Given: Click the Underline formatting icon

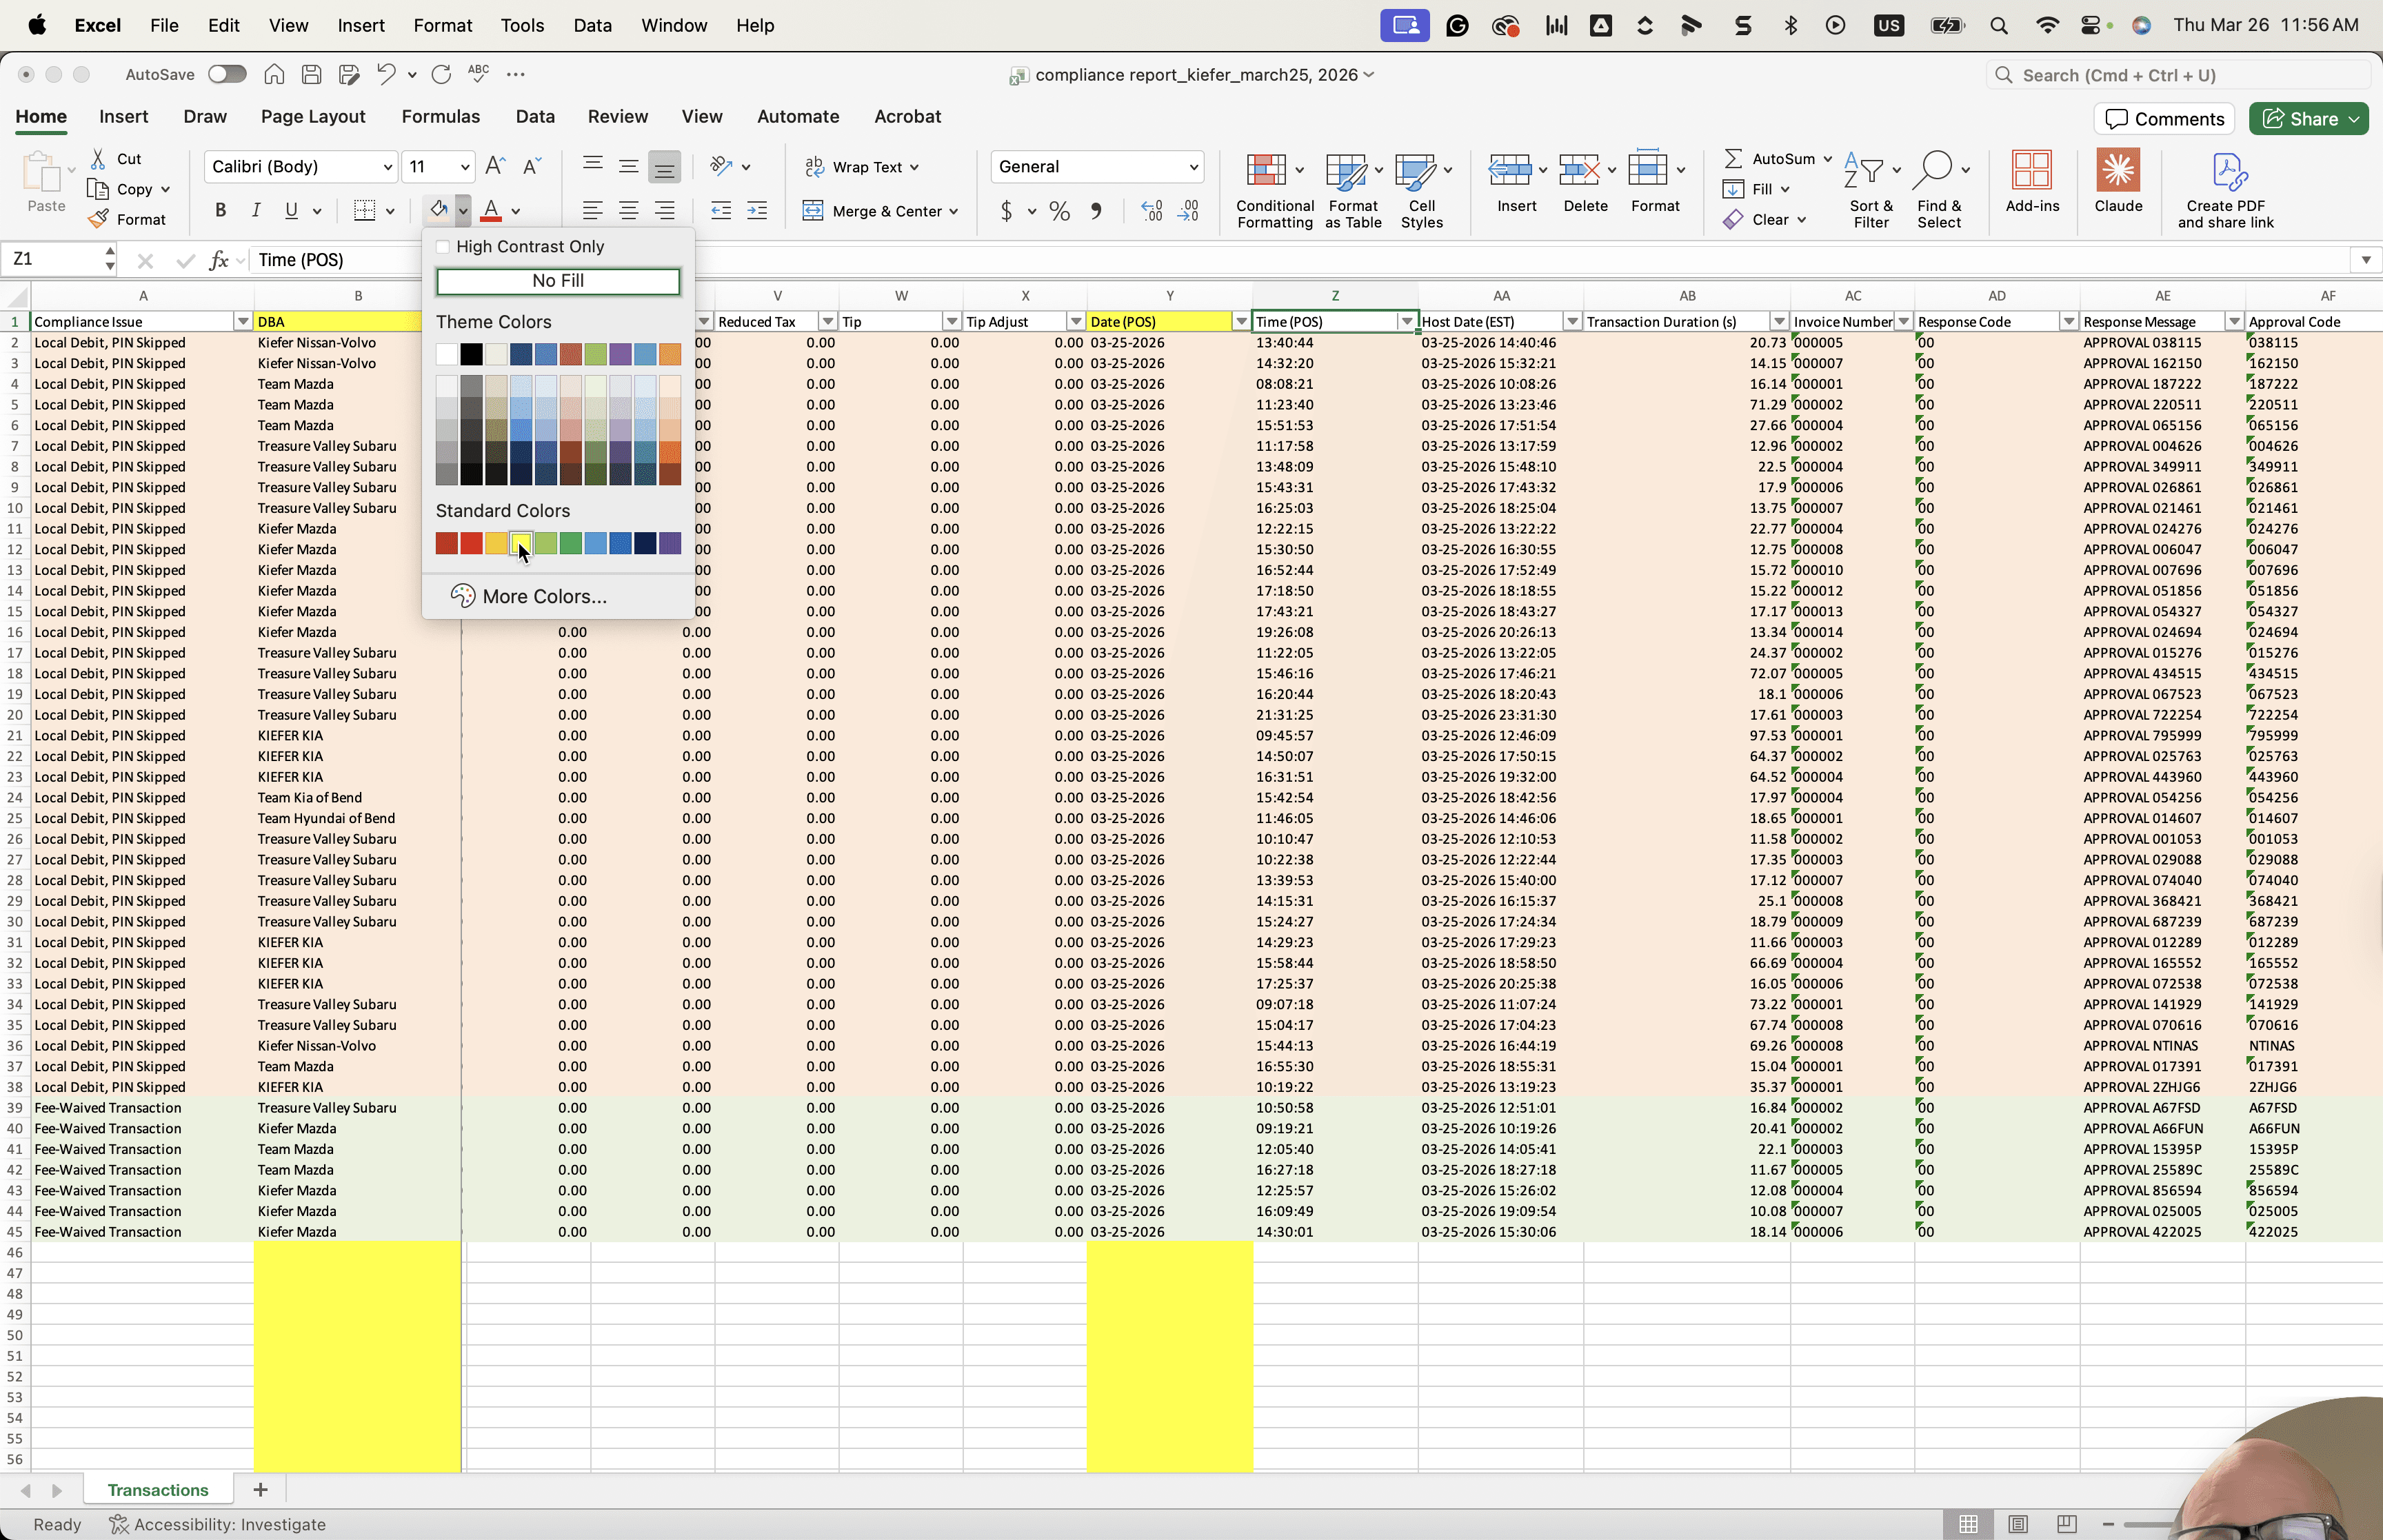Looking at the screenshot, I should click(291, 210).
